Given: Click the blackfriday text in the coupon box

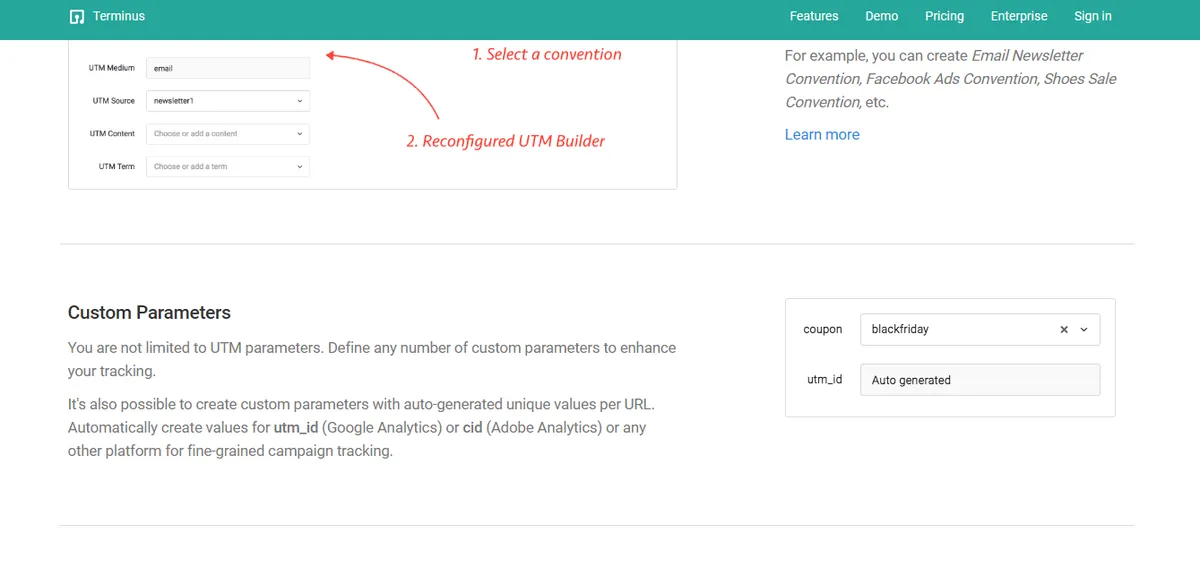Looking at the screenshot, I should (900, 329).
